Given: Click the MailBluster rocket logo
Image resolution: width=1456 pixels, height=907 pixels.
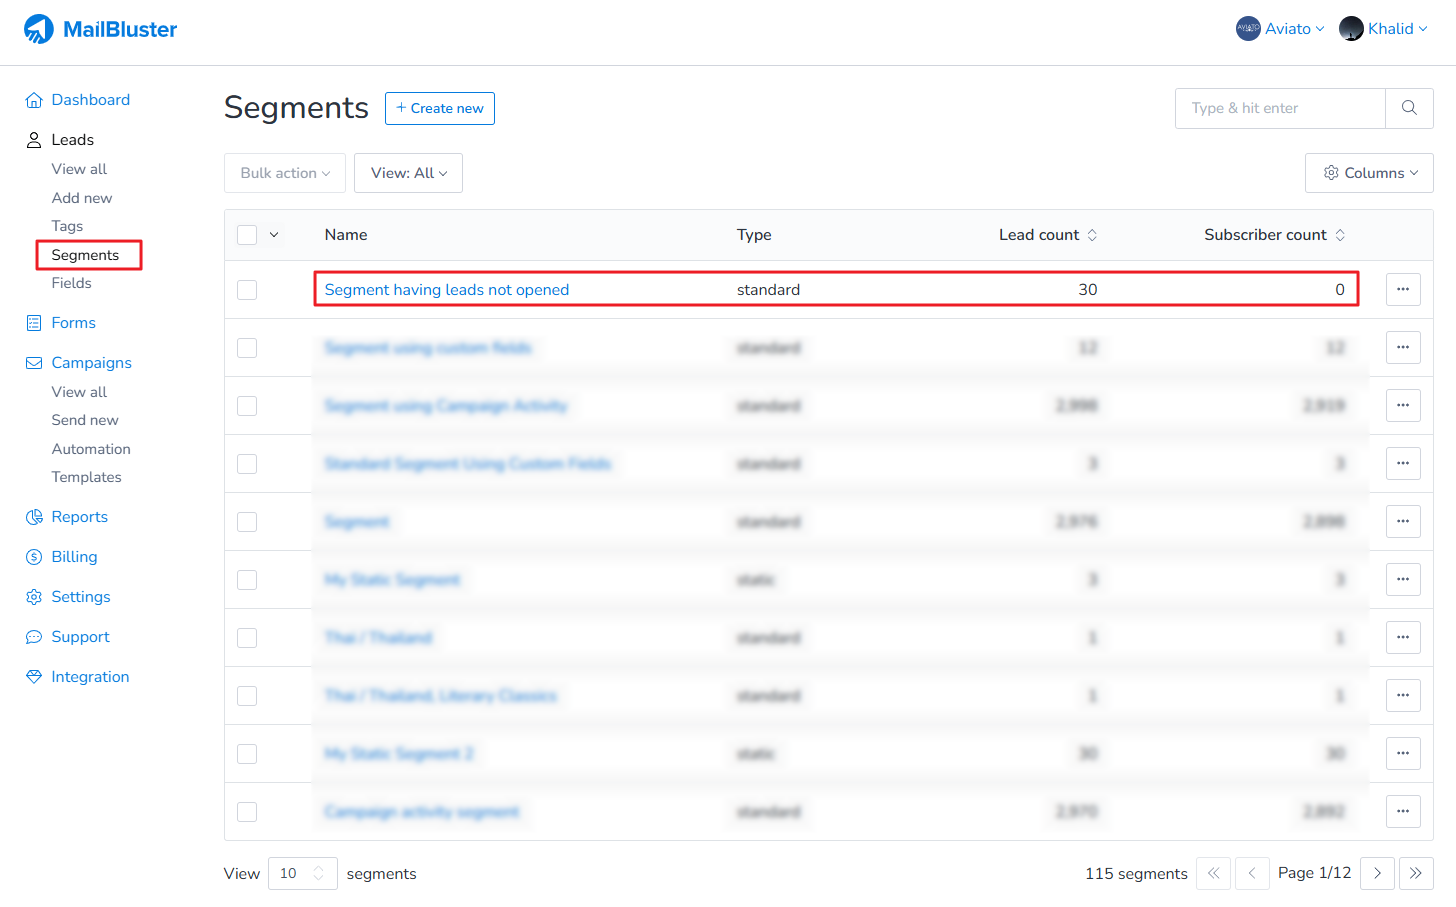Looking at the screenshot, I should [38, 28].
